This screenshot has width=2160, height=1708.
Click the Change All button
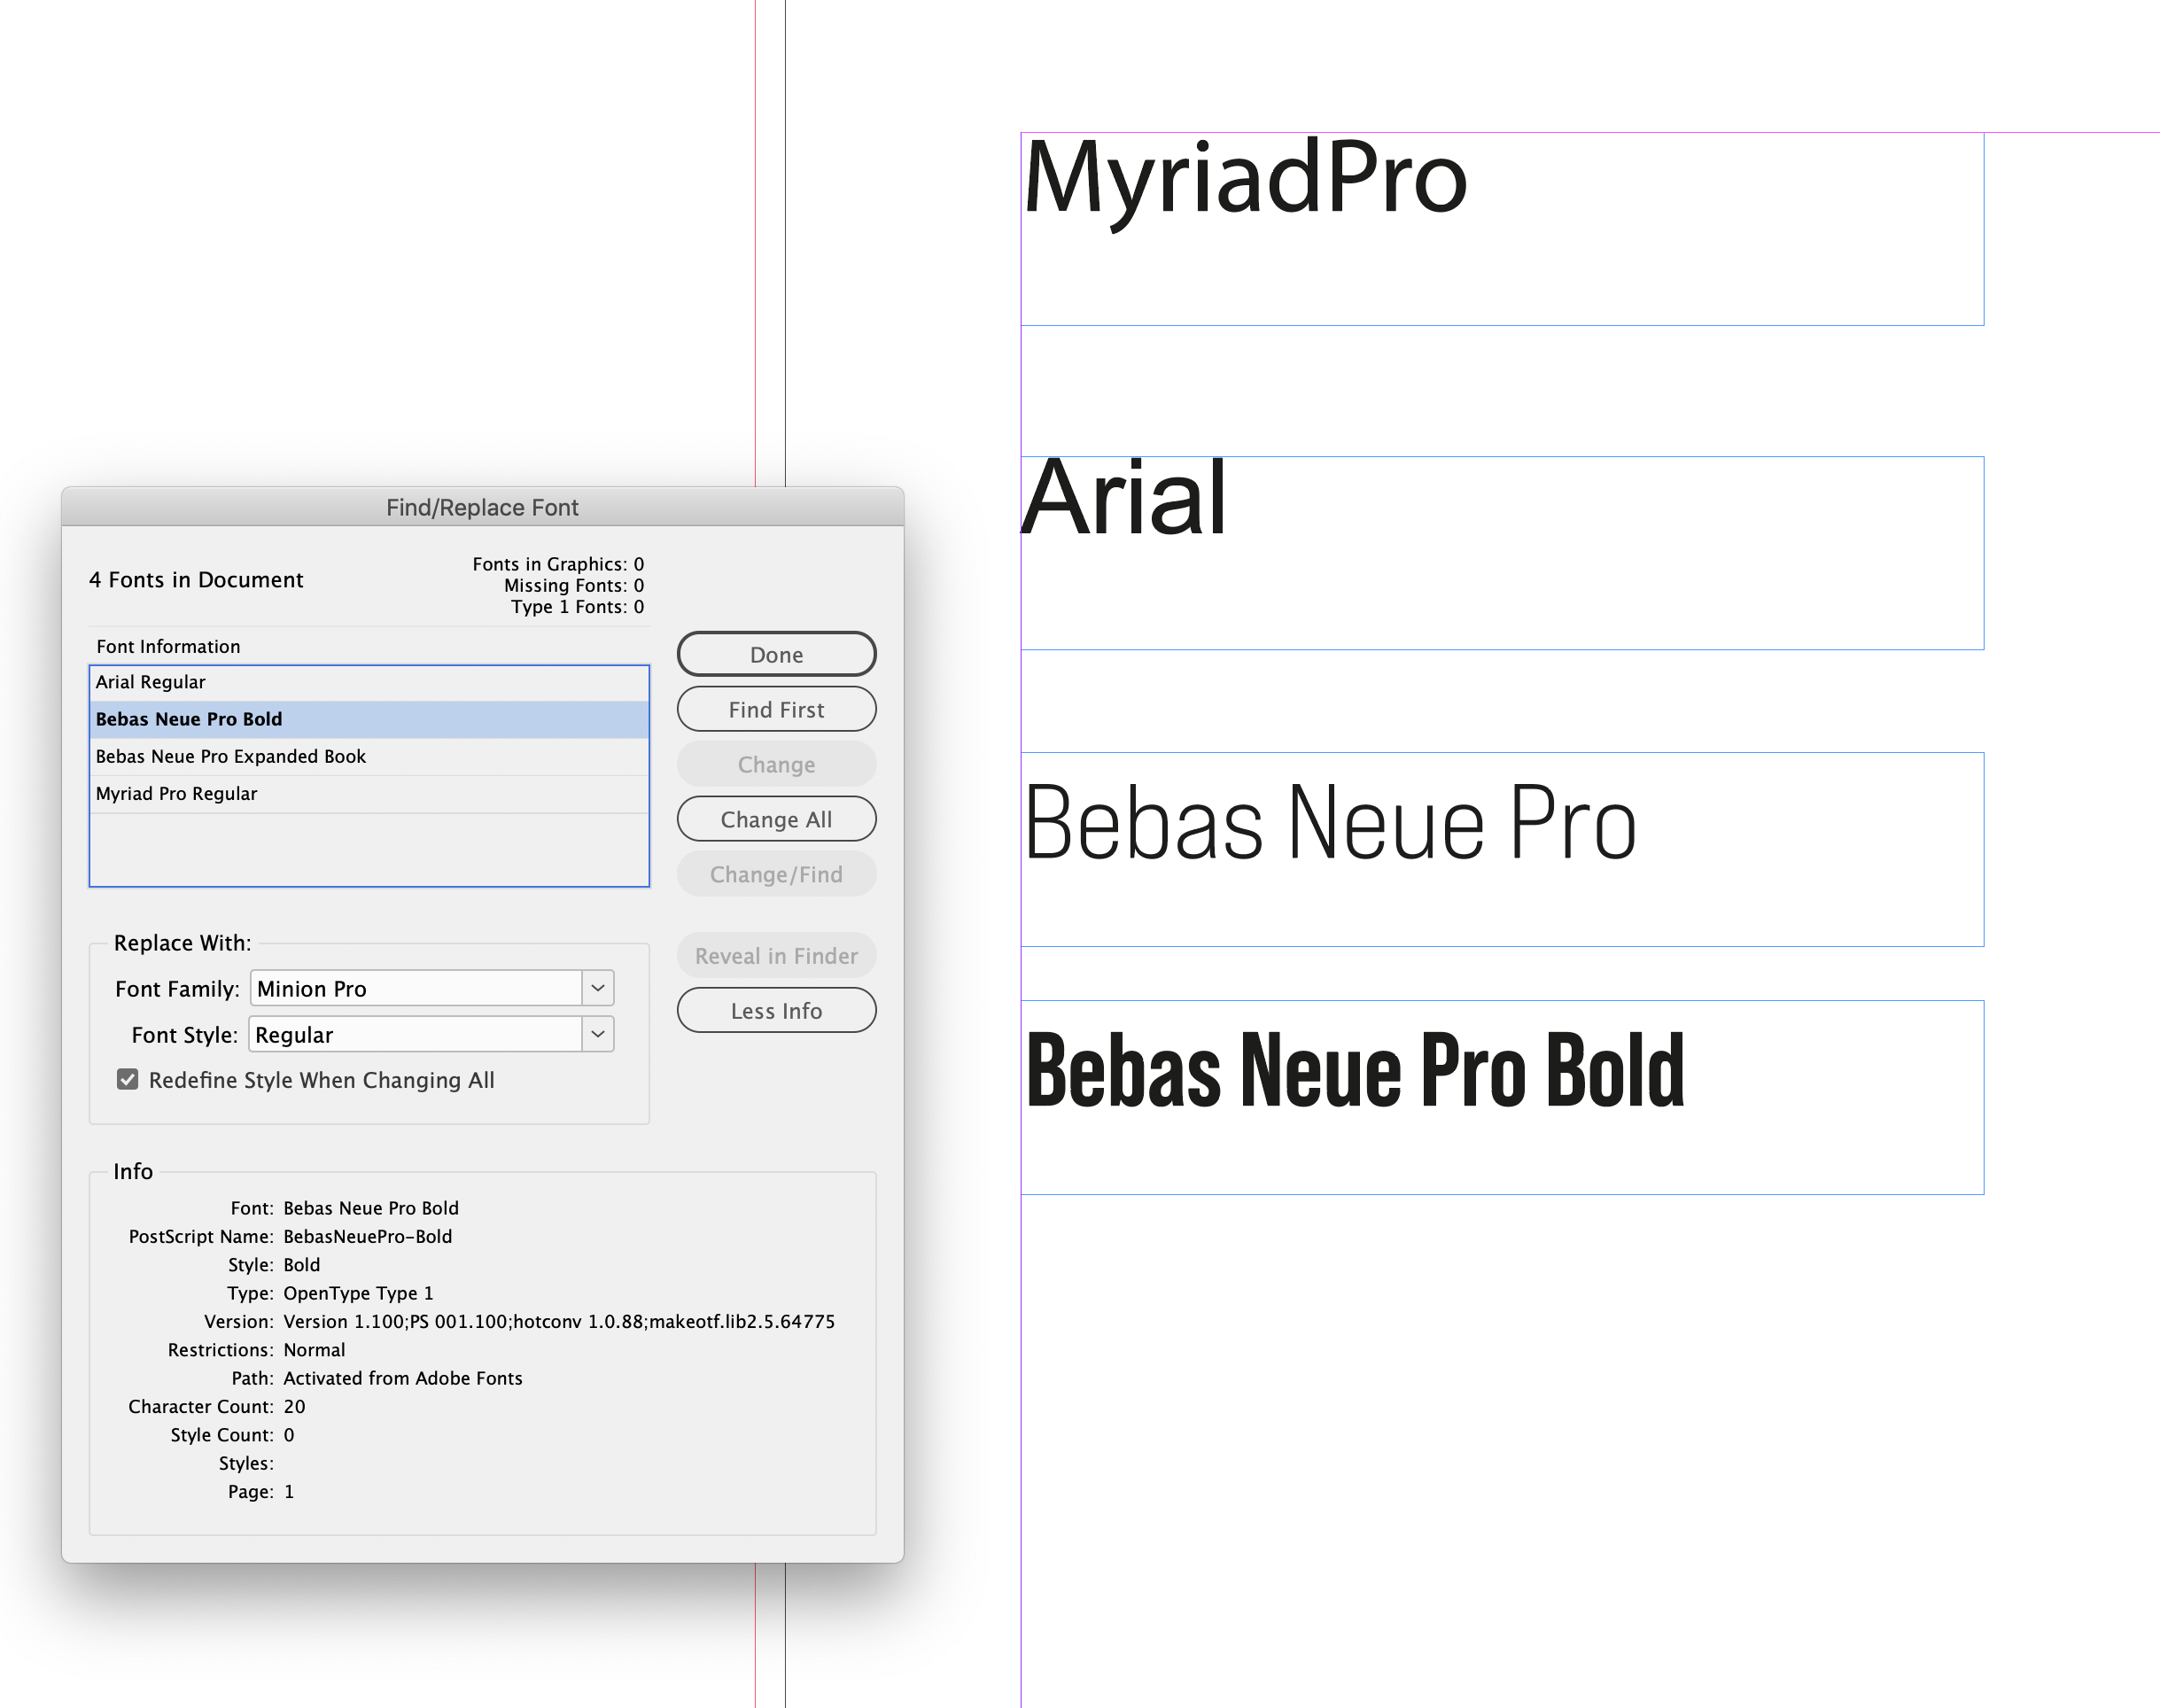click(776, 819)
